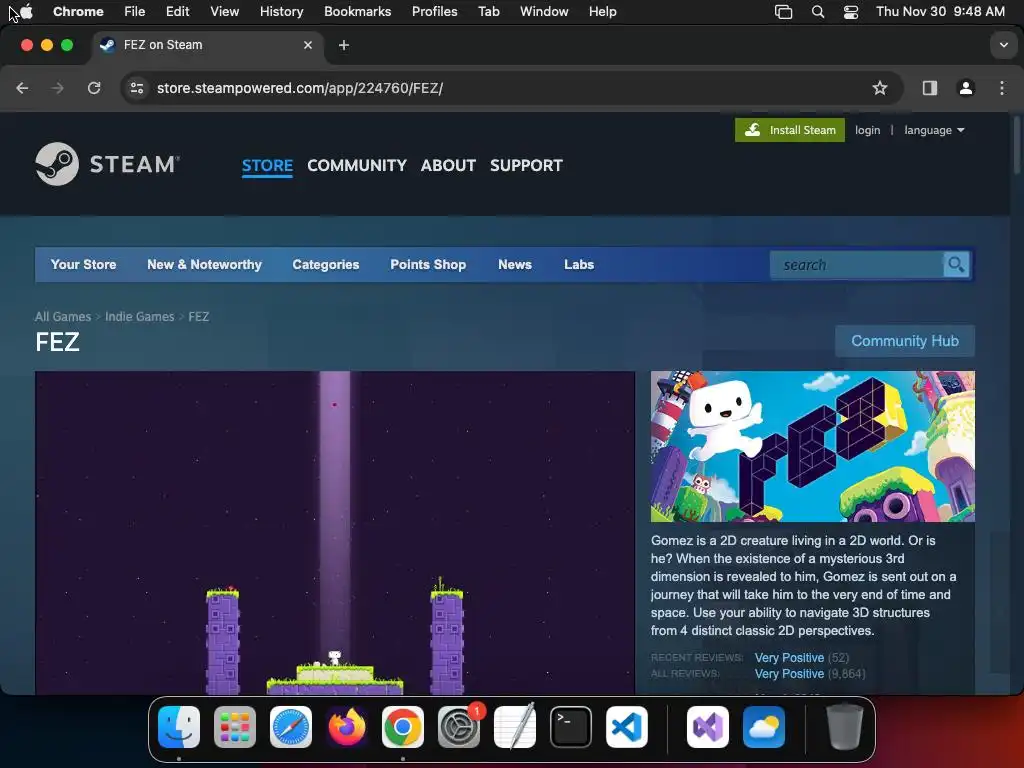Click the FEZ header artwork image
This screenshot has width=1024, height=768.
pos(812,446)
